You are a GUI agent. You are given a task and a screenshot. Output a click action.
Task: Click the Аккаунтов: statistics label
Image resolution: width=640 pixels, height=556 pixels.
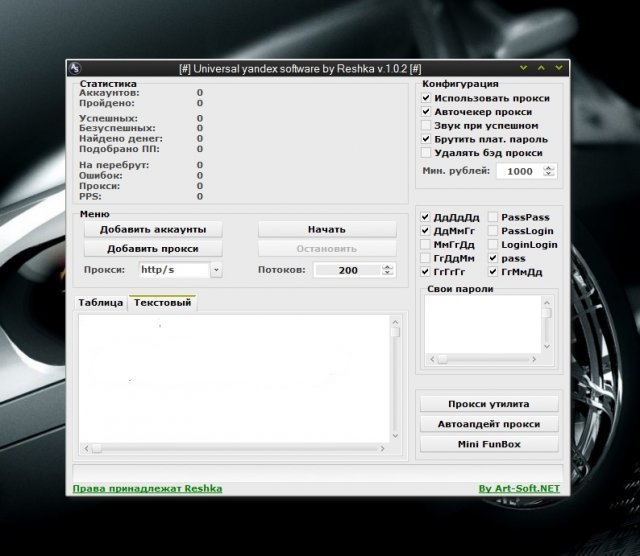[109, 93]
